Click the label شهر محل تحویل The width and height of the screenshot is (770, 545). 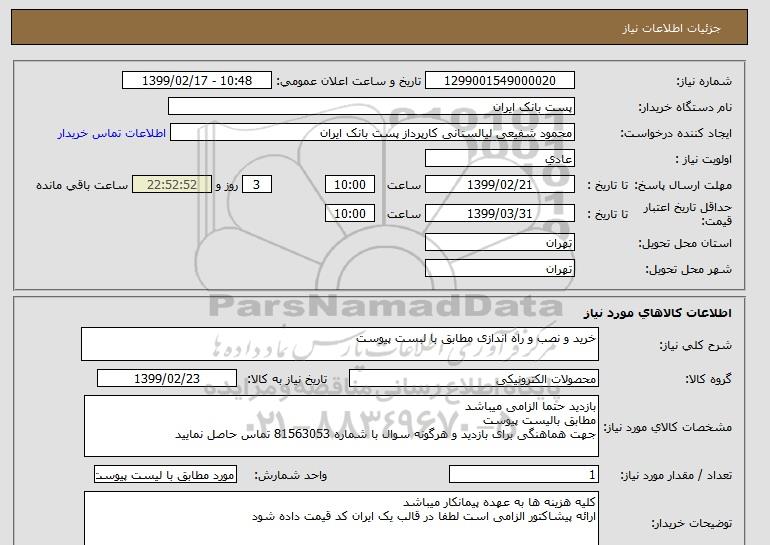coord(688,269)
